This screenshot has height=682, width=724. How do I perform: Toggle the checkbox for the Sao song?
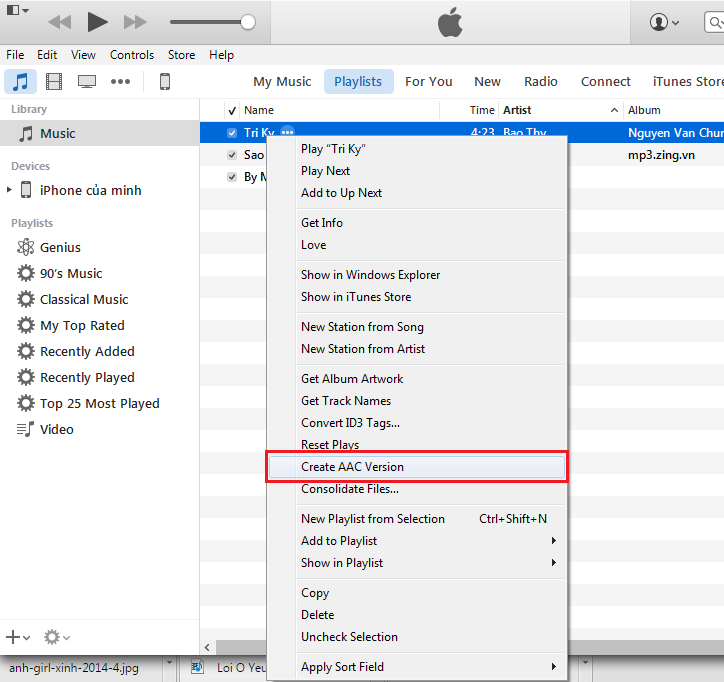[x=232, y=155]
